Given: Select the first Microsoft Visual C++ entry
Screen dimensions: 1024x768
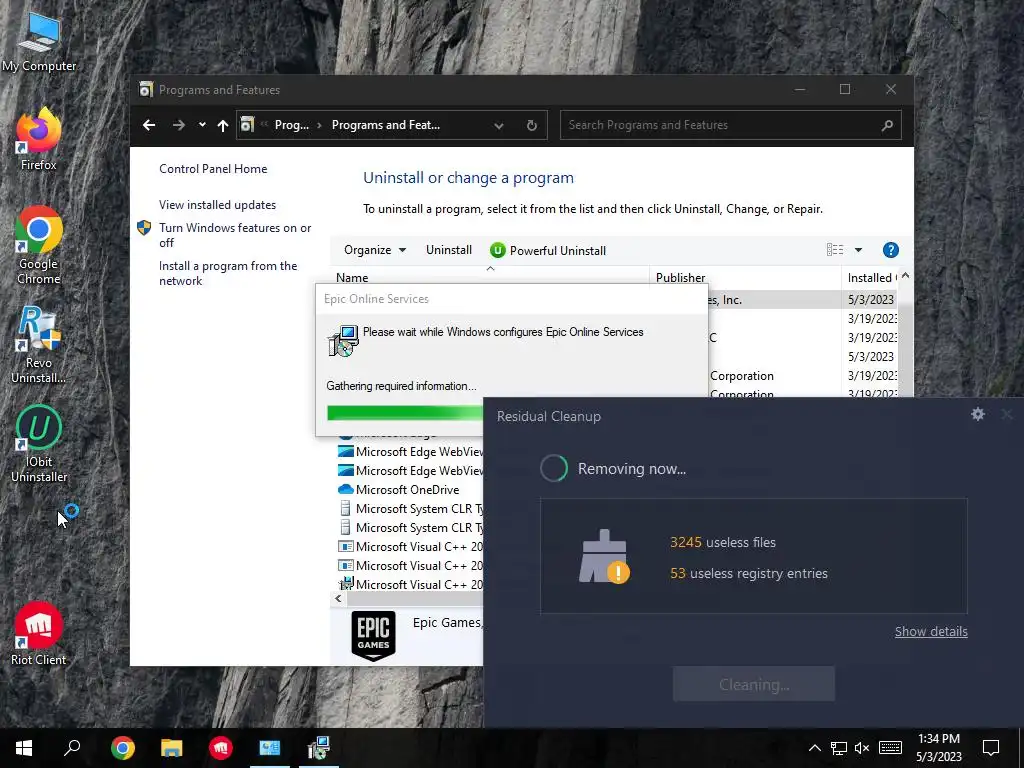Looking at the screenshot, I should click(x=409, y=546).
